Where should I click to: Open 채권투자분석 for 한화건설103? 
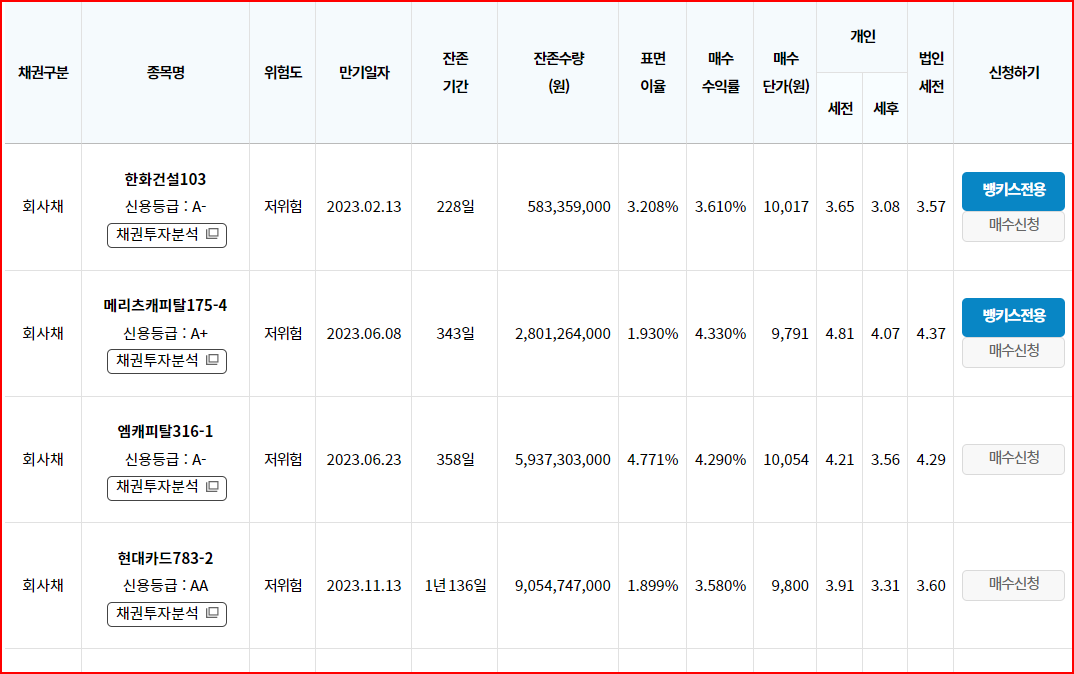[x=166, y=235]
